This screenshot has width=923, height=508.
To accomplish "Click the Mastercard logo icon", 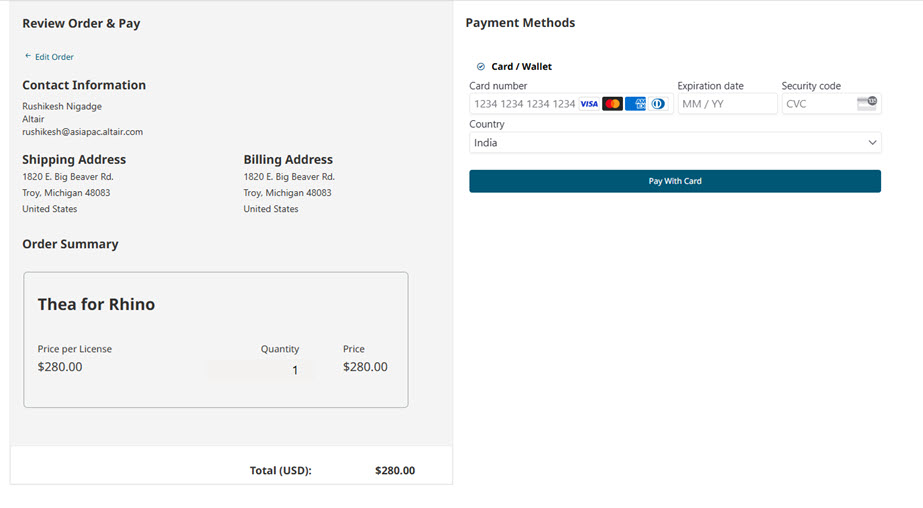I will coord(612,104).
